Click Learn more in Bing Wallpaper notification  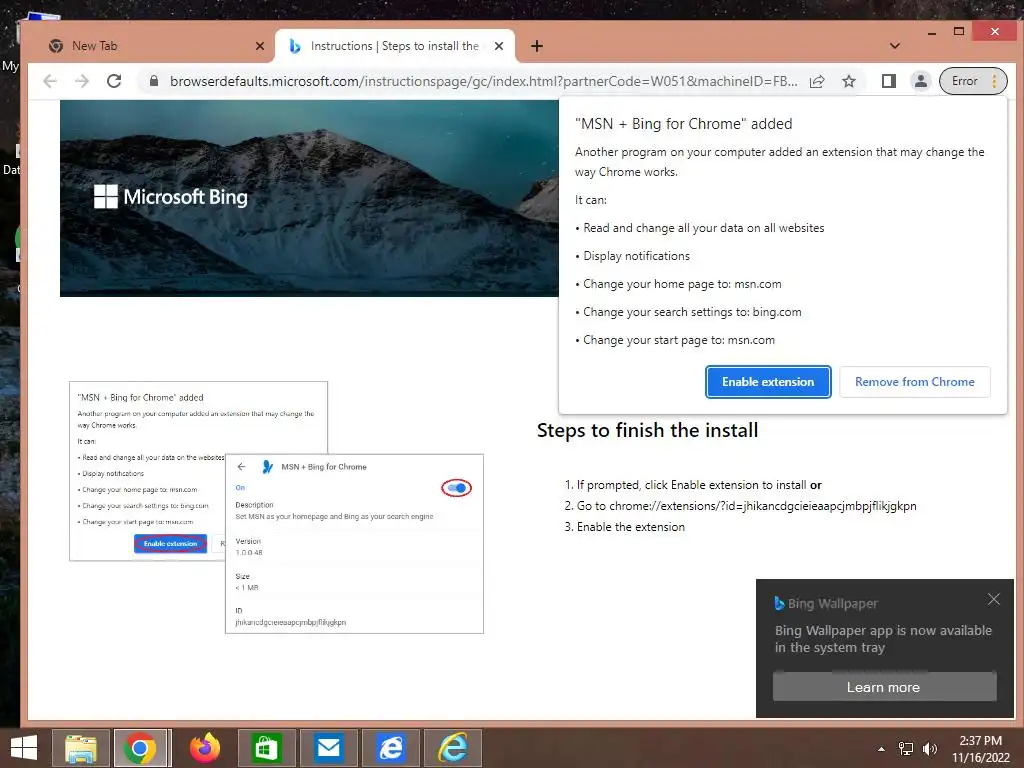click(x=884, y=687)
